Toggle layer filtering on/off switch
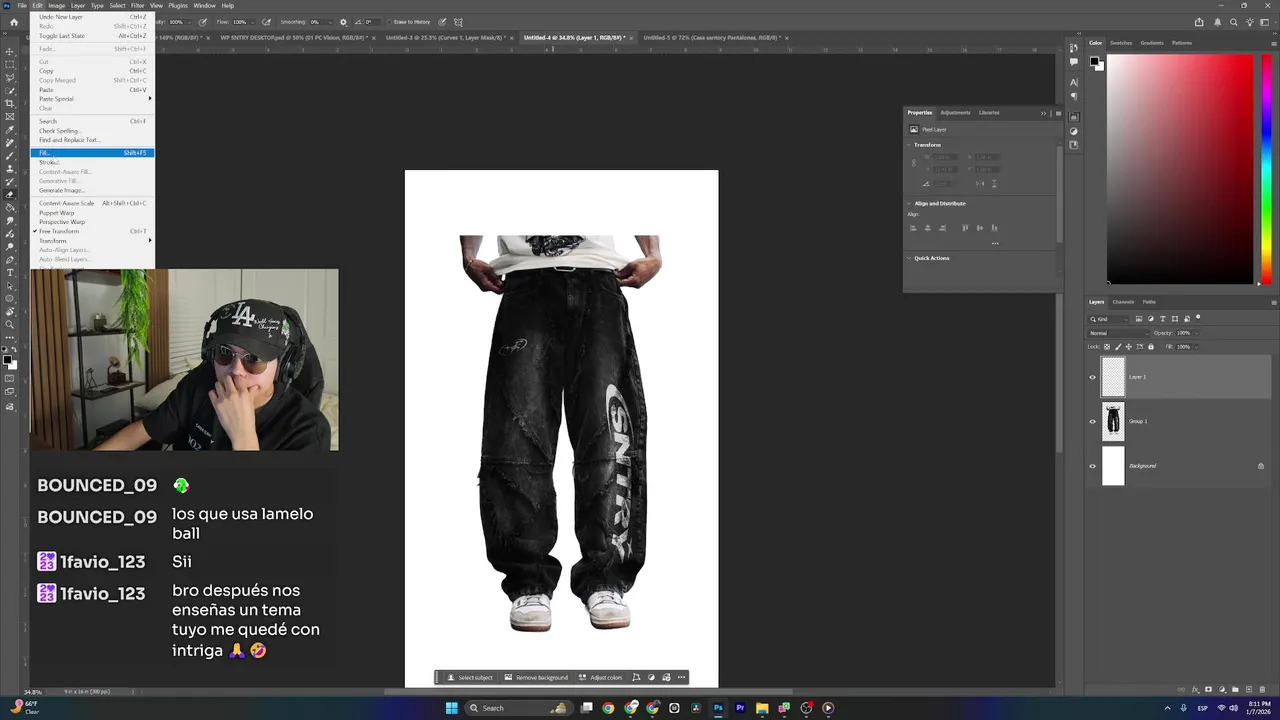The image size is (1280, 720). 1198,317
